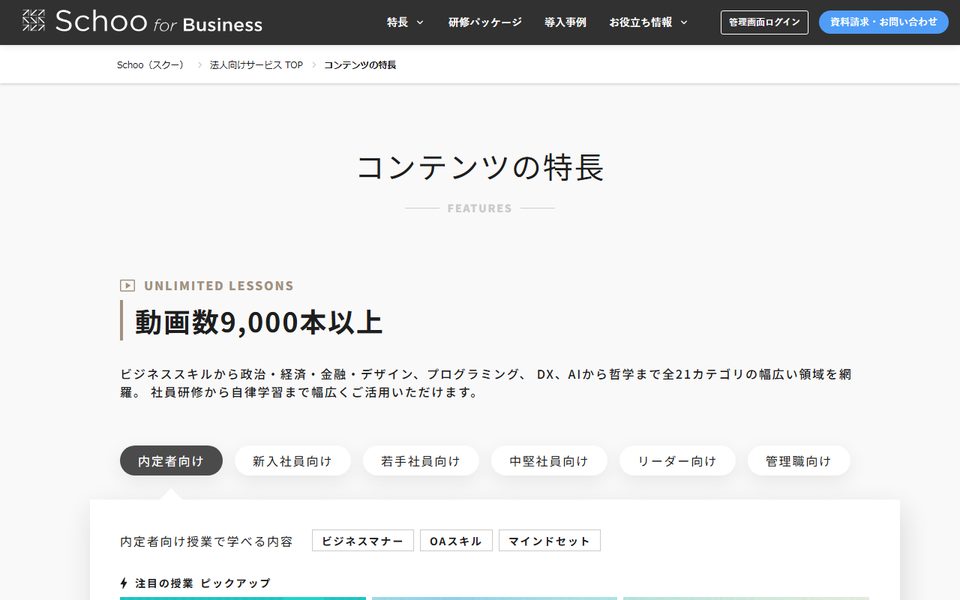
Task: Click the Schoo for Business logo
Action: pos(142,22)
